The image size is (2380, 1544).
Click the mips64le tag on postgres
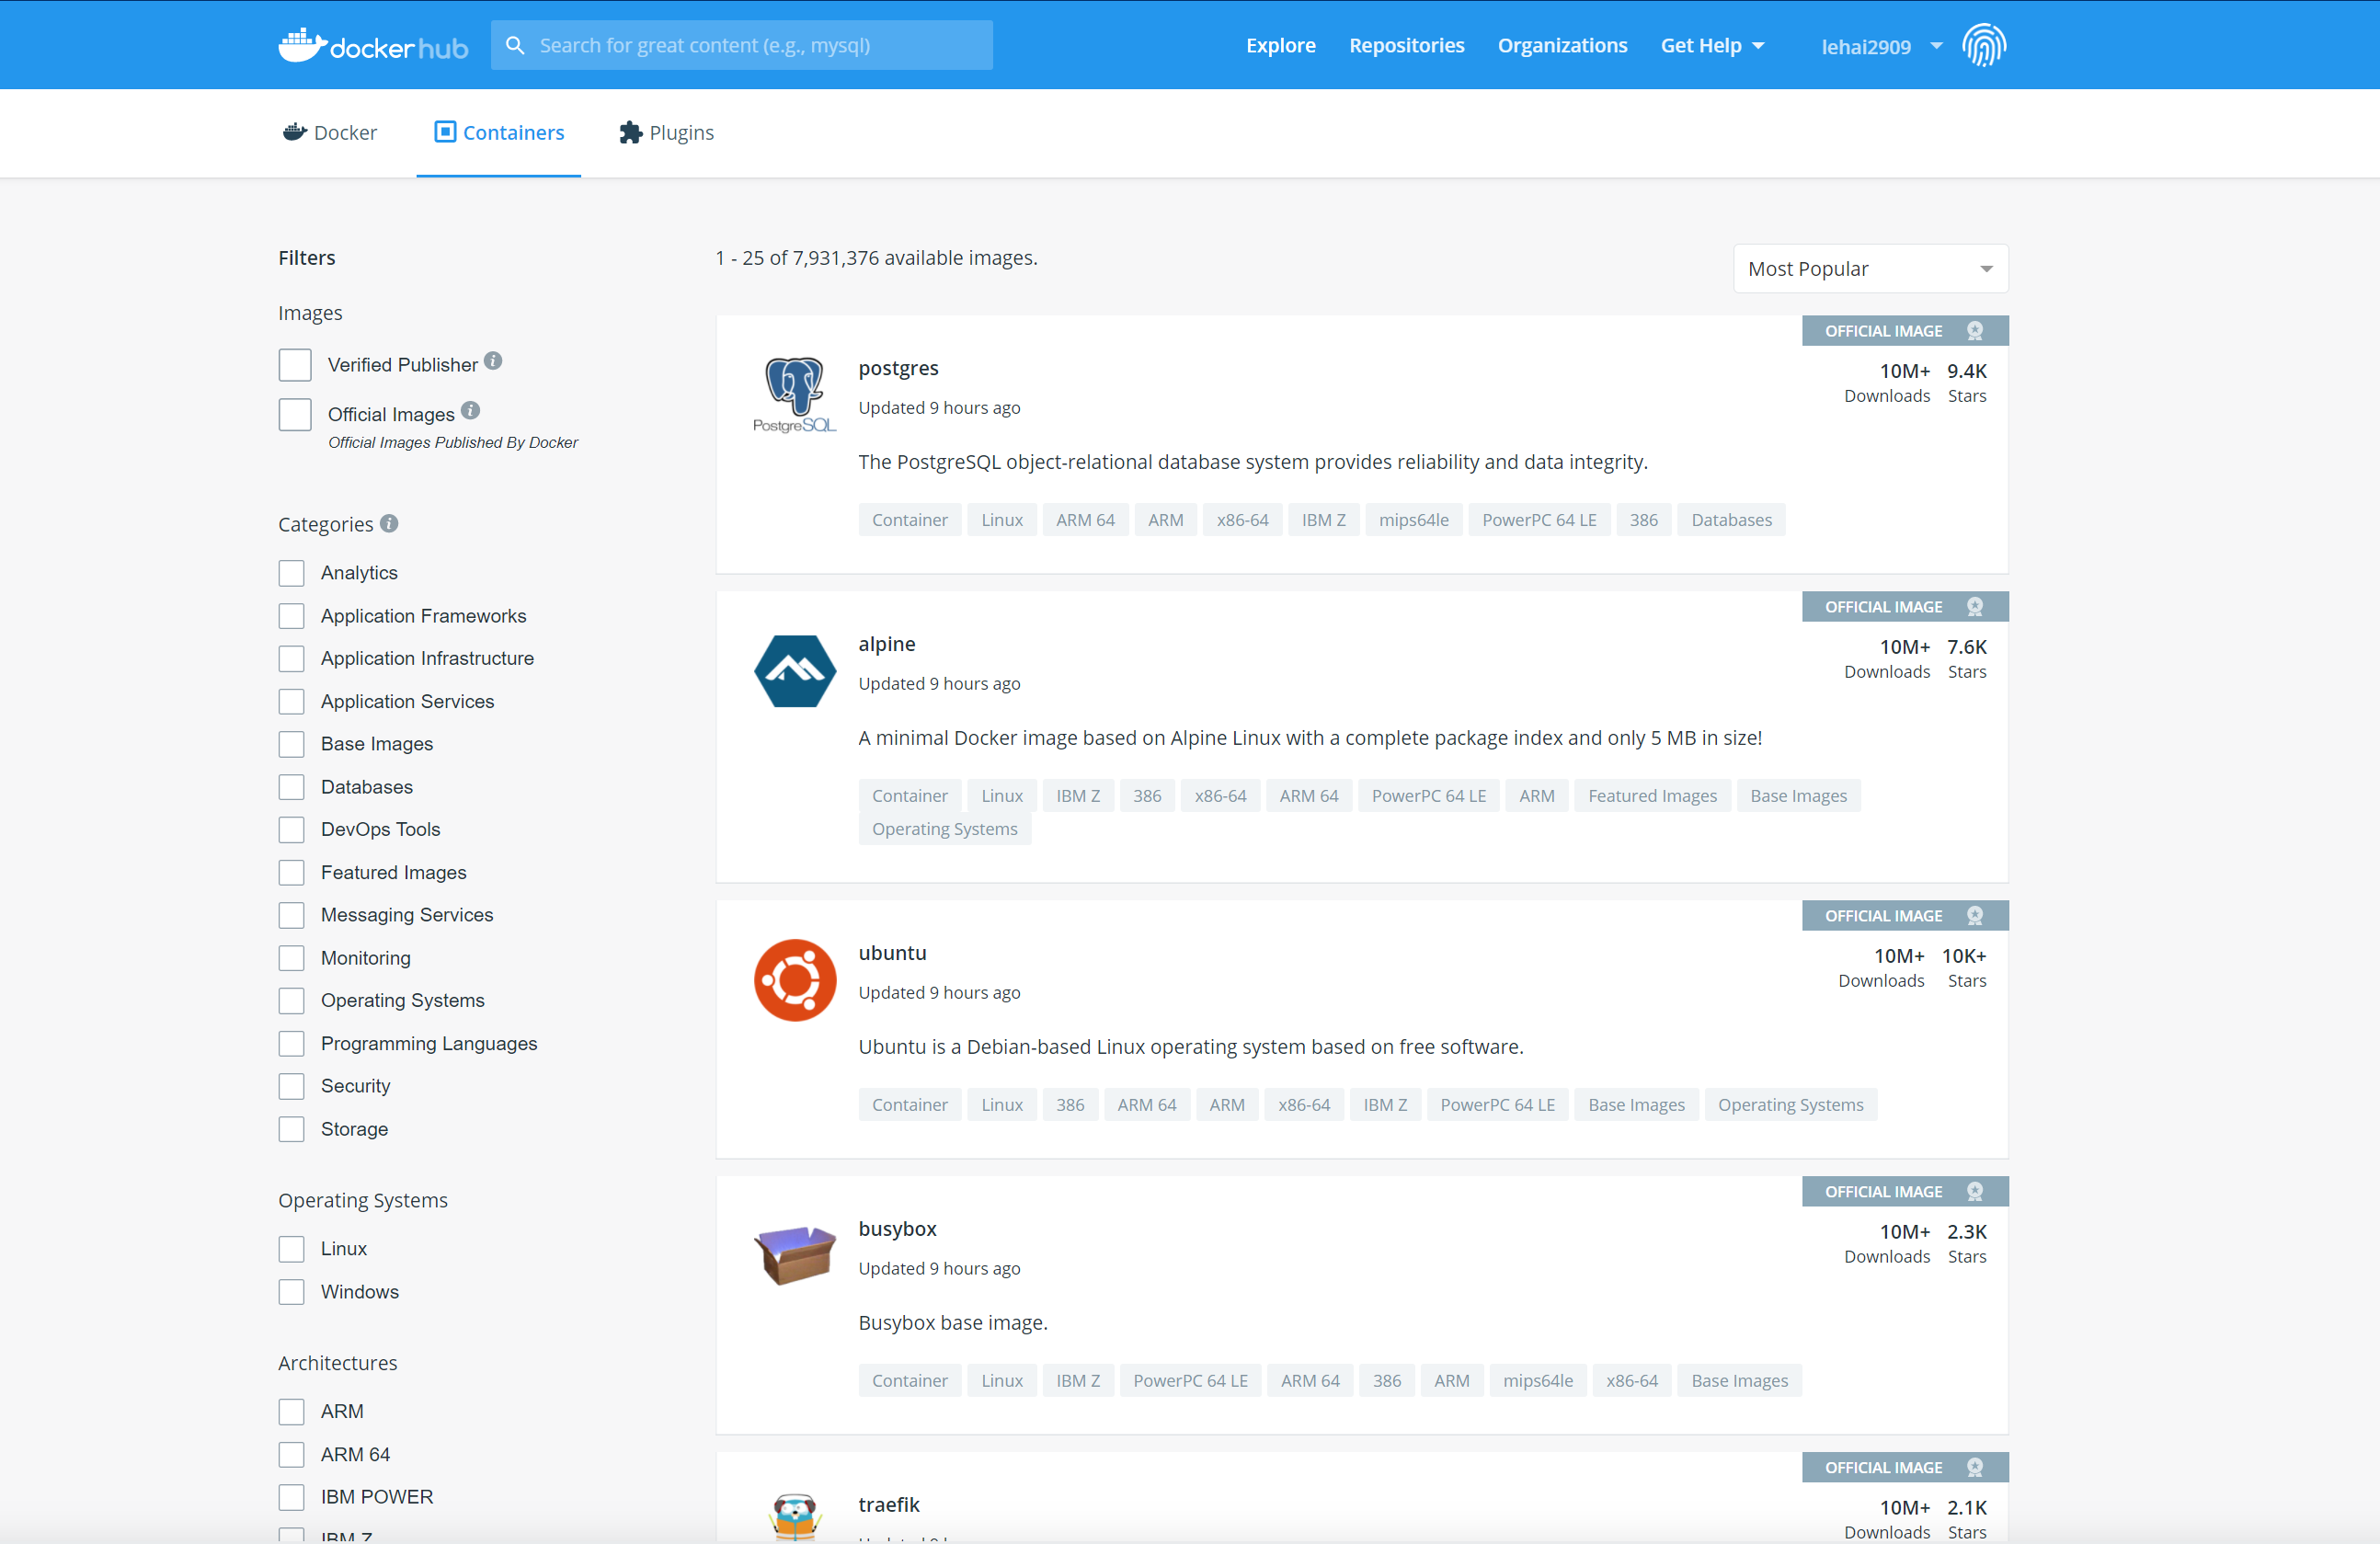1413,520
